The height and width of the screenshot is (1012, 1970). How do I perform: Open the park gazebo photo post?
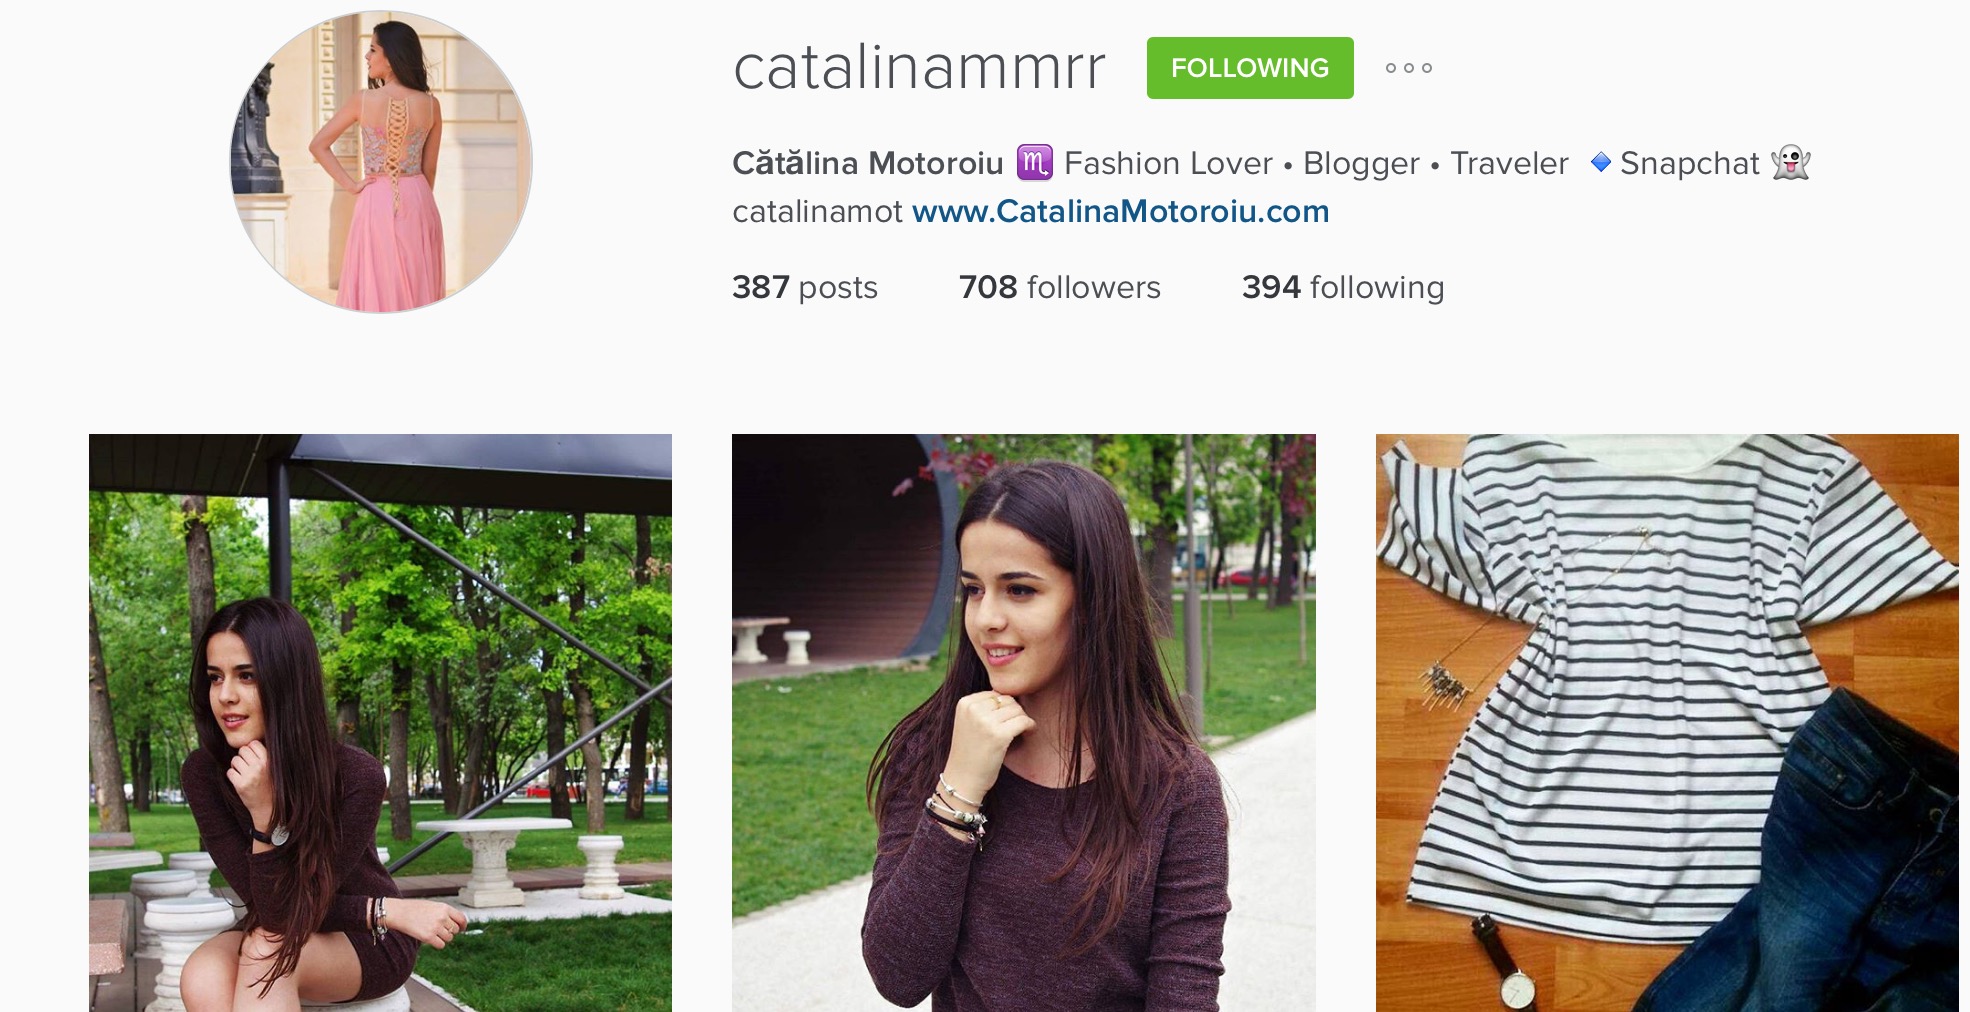(x=380, y=723)
